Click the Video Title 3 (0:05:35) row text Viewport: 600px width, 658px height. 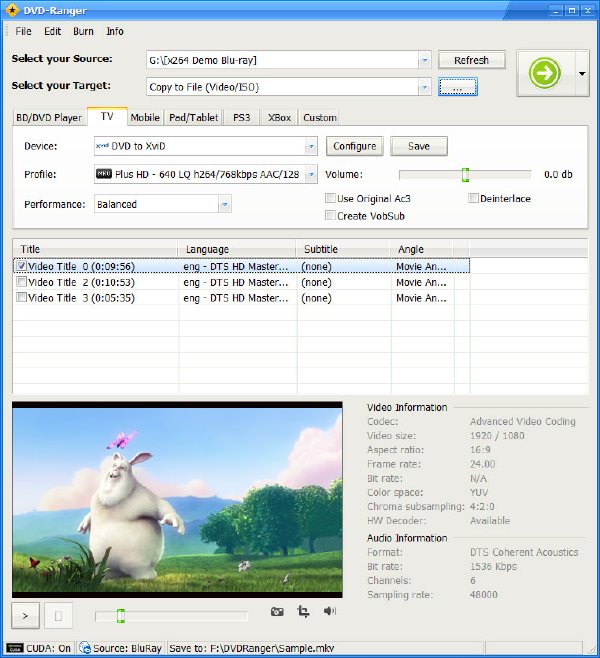click(81, 298)
